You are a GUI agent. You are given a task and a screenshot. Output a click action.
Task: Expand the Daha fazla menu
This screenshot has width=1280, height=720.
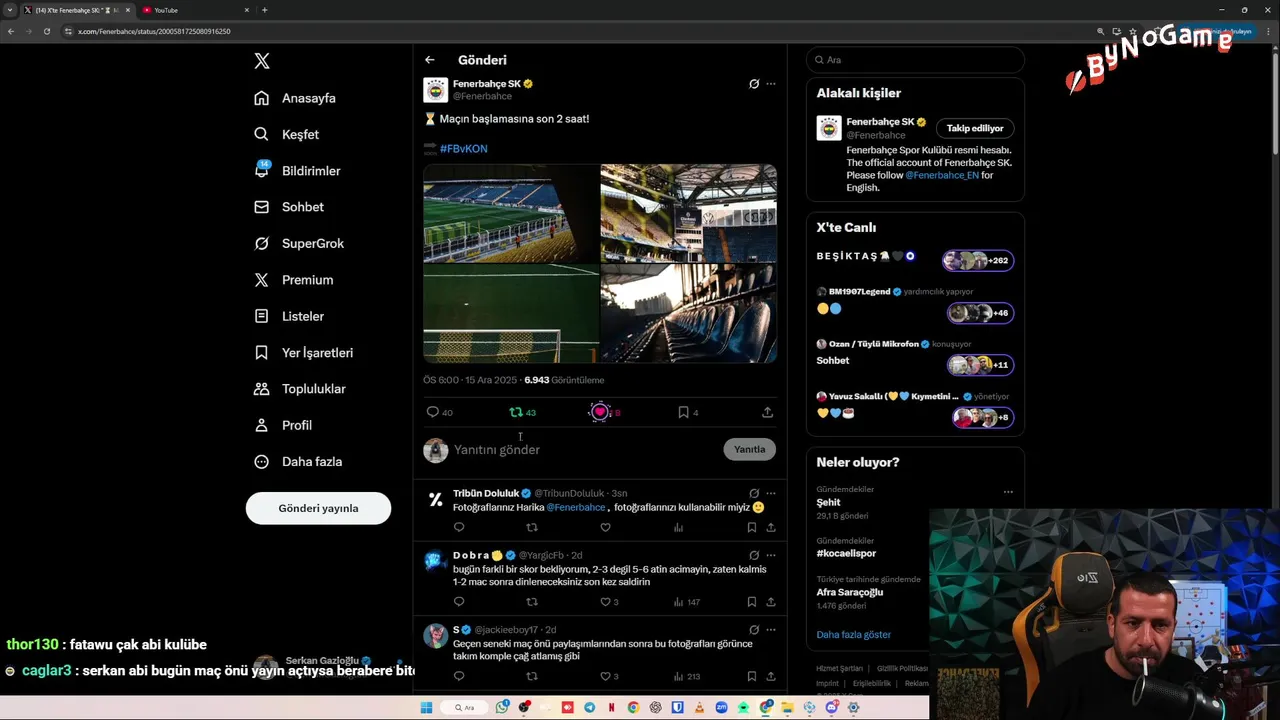coord(298,462)
